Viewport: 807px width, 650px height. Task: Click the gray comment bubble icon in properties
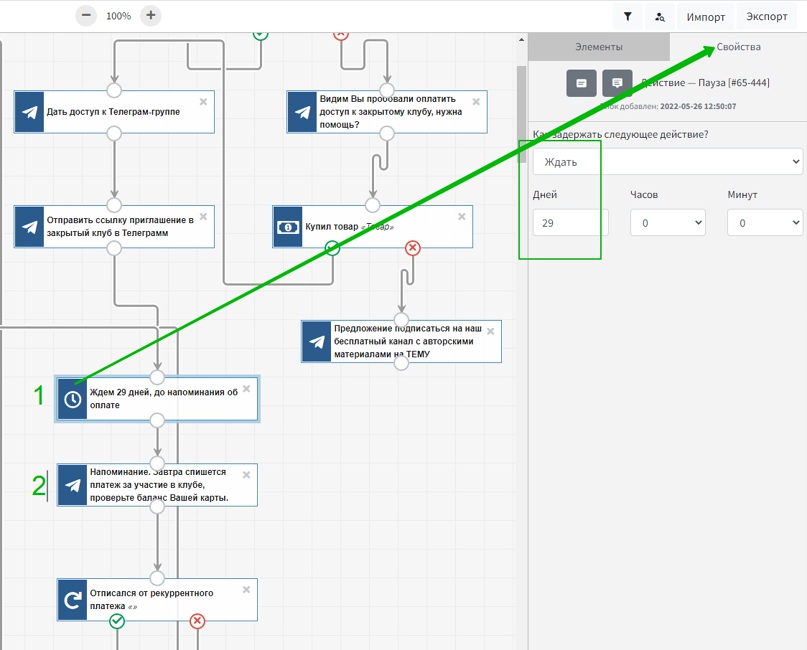click(617, 83)
